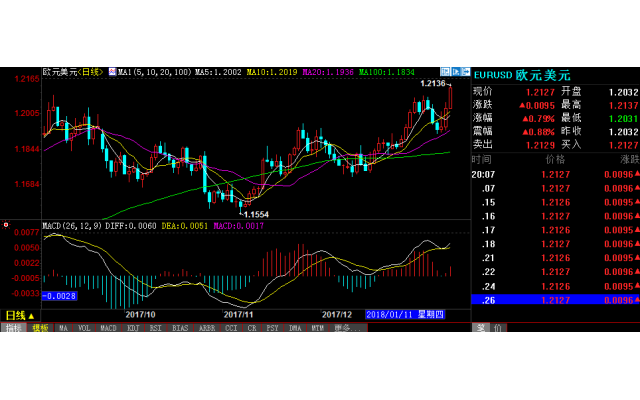640x400 pixels.
Task: Choose the CCI indicator
Action: pos(231,328)
